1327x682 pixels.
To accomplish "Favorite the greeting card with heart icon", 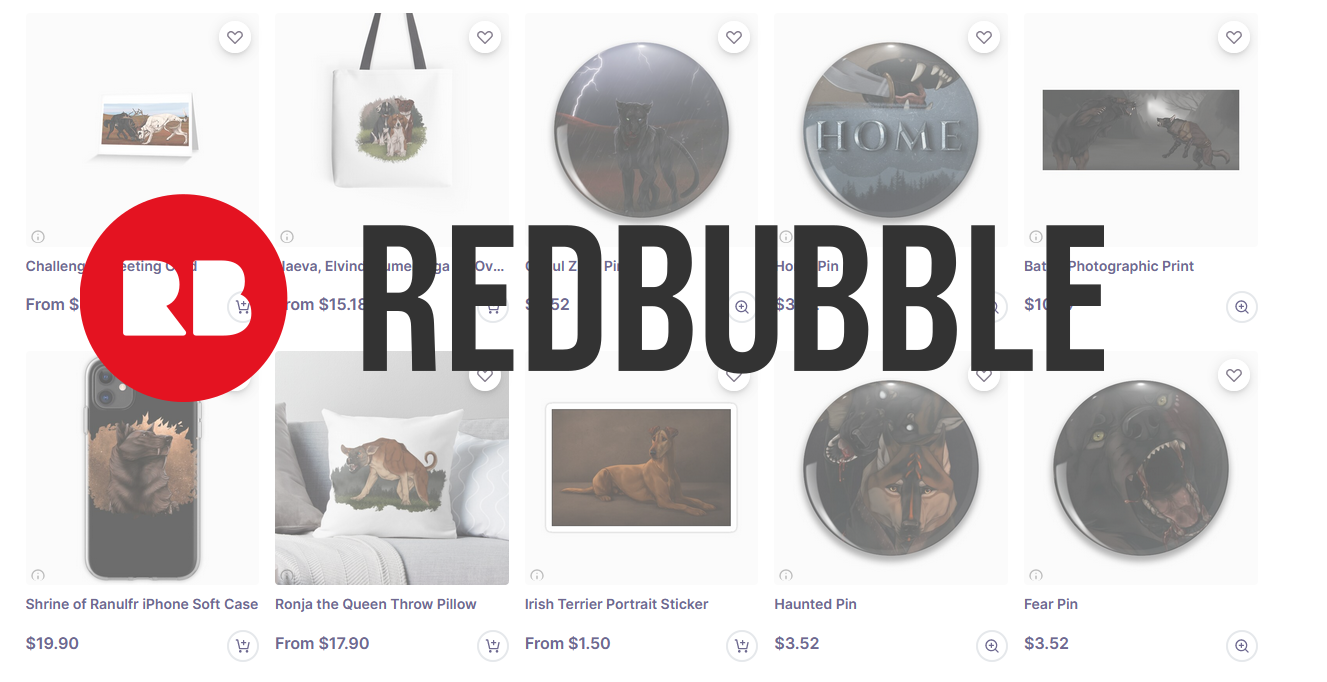I will click(235, 38).
